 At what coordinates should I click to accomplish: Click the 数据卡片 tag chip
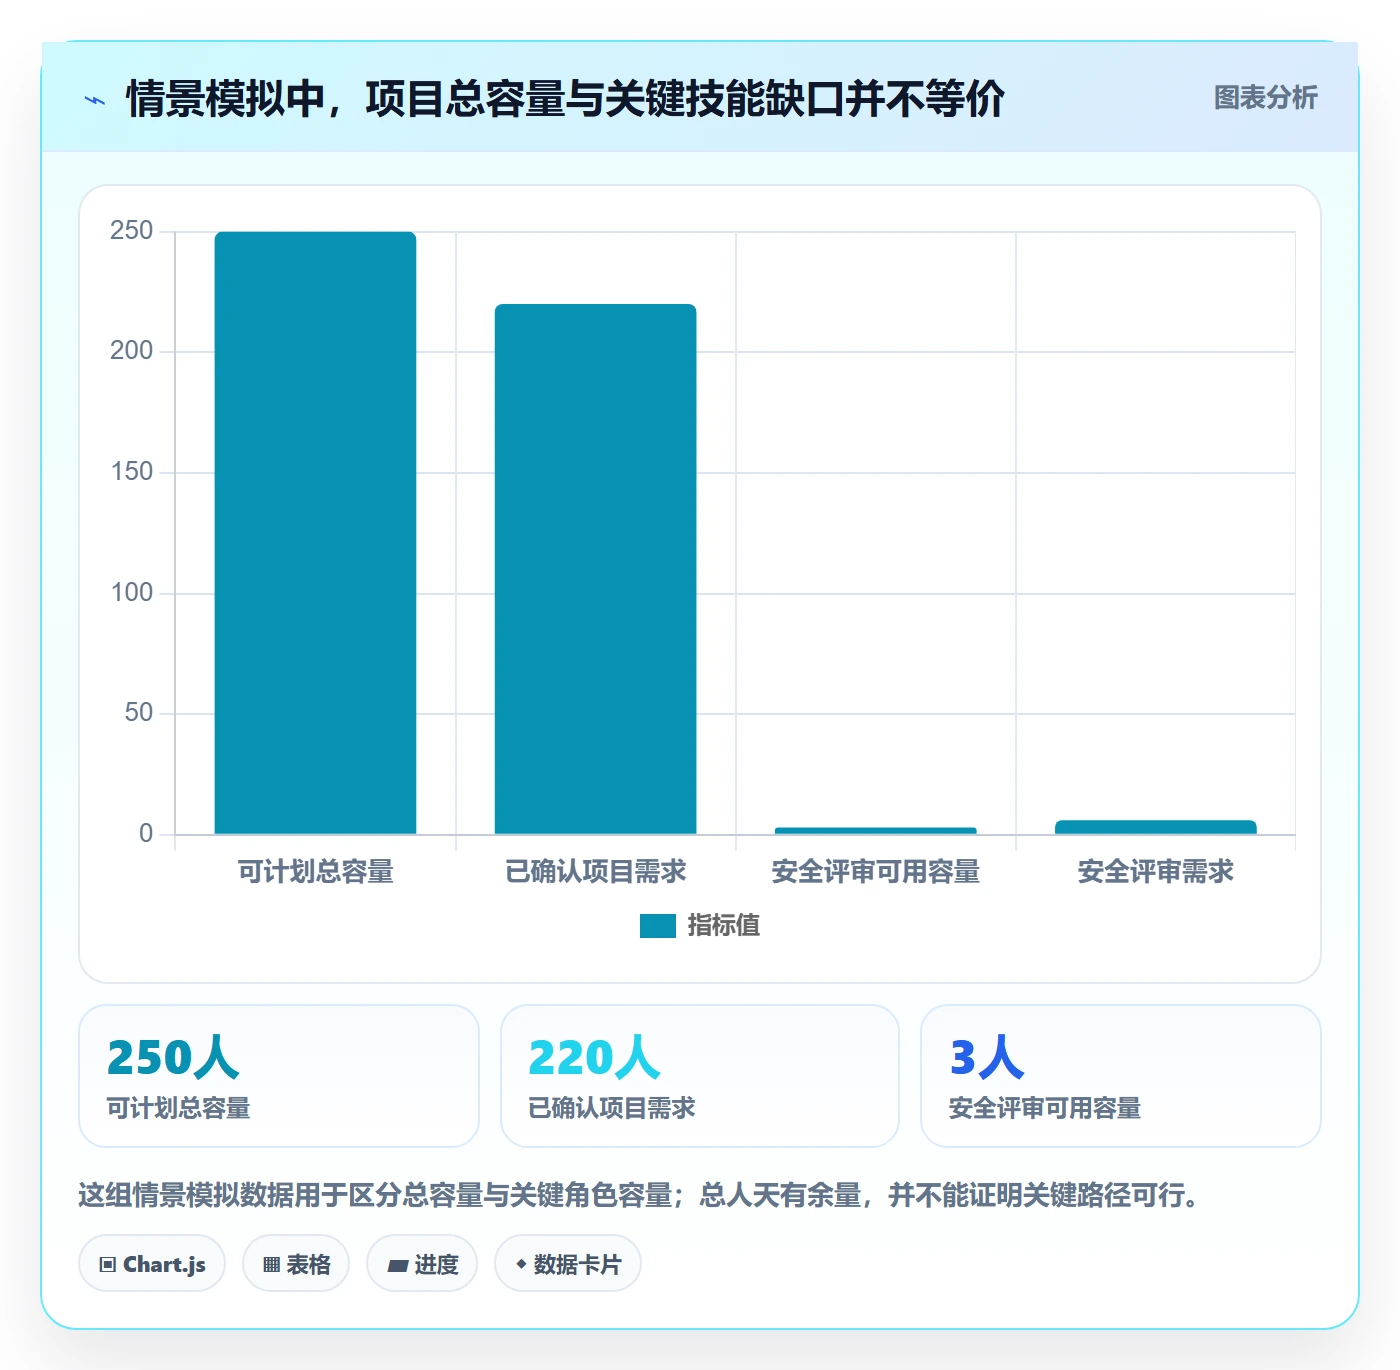coord(568,1264)
